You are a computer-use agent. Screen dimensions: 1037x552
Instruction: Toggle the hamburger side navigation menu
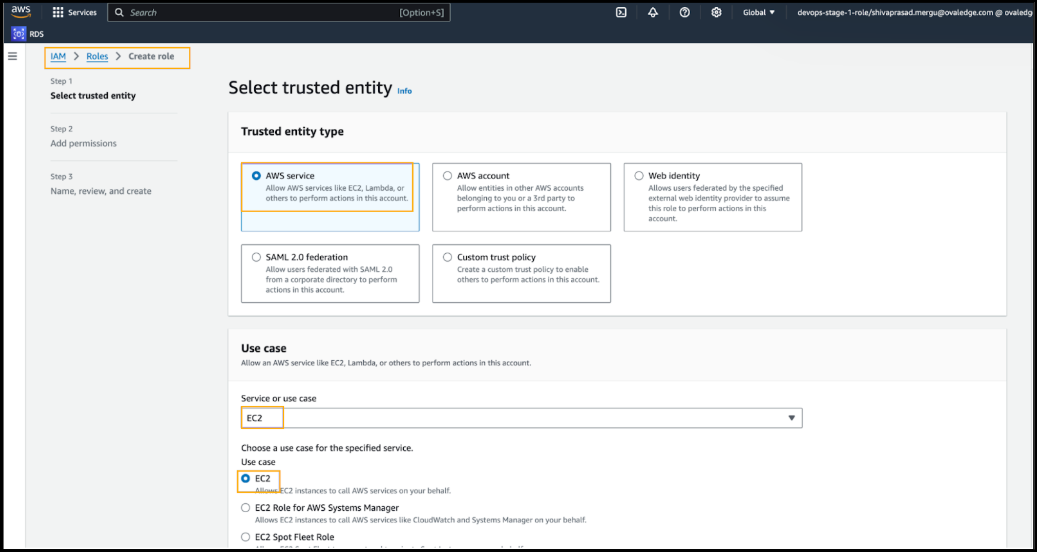point(12,56)
